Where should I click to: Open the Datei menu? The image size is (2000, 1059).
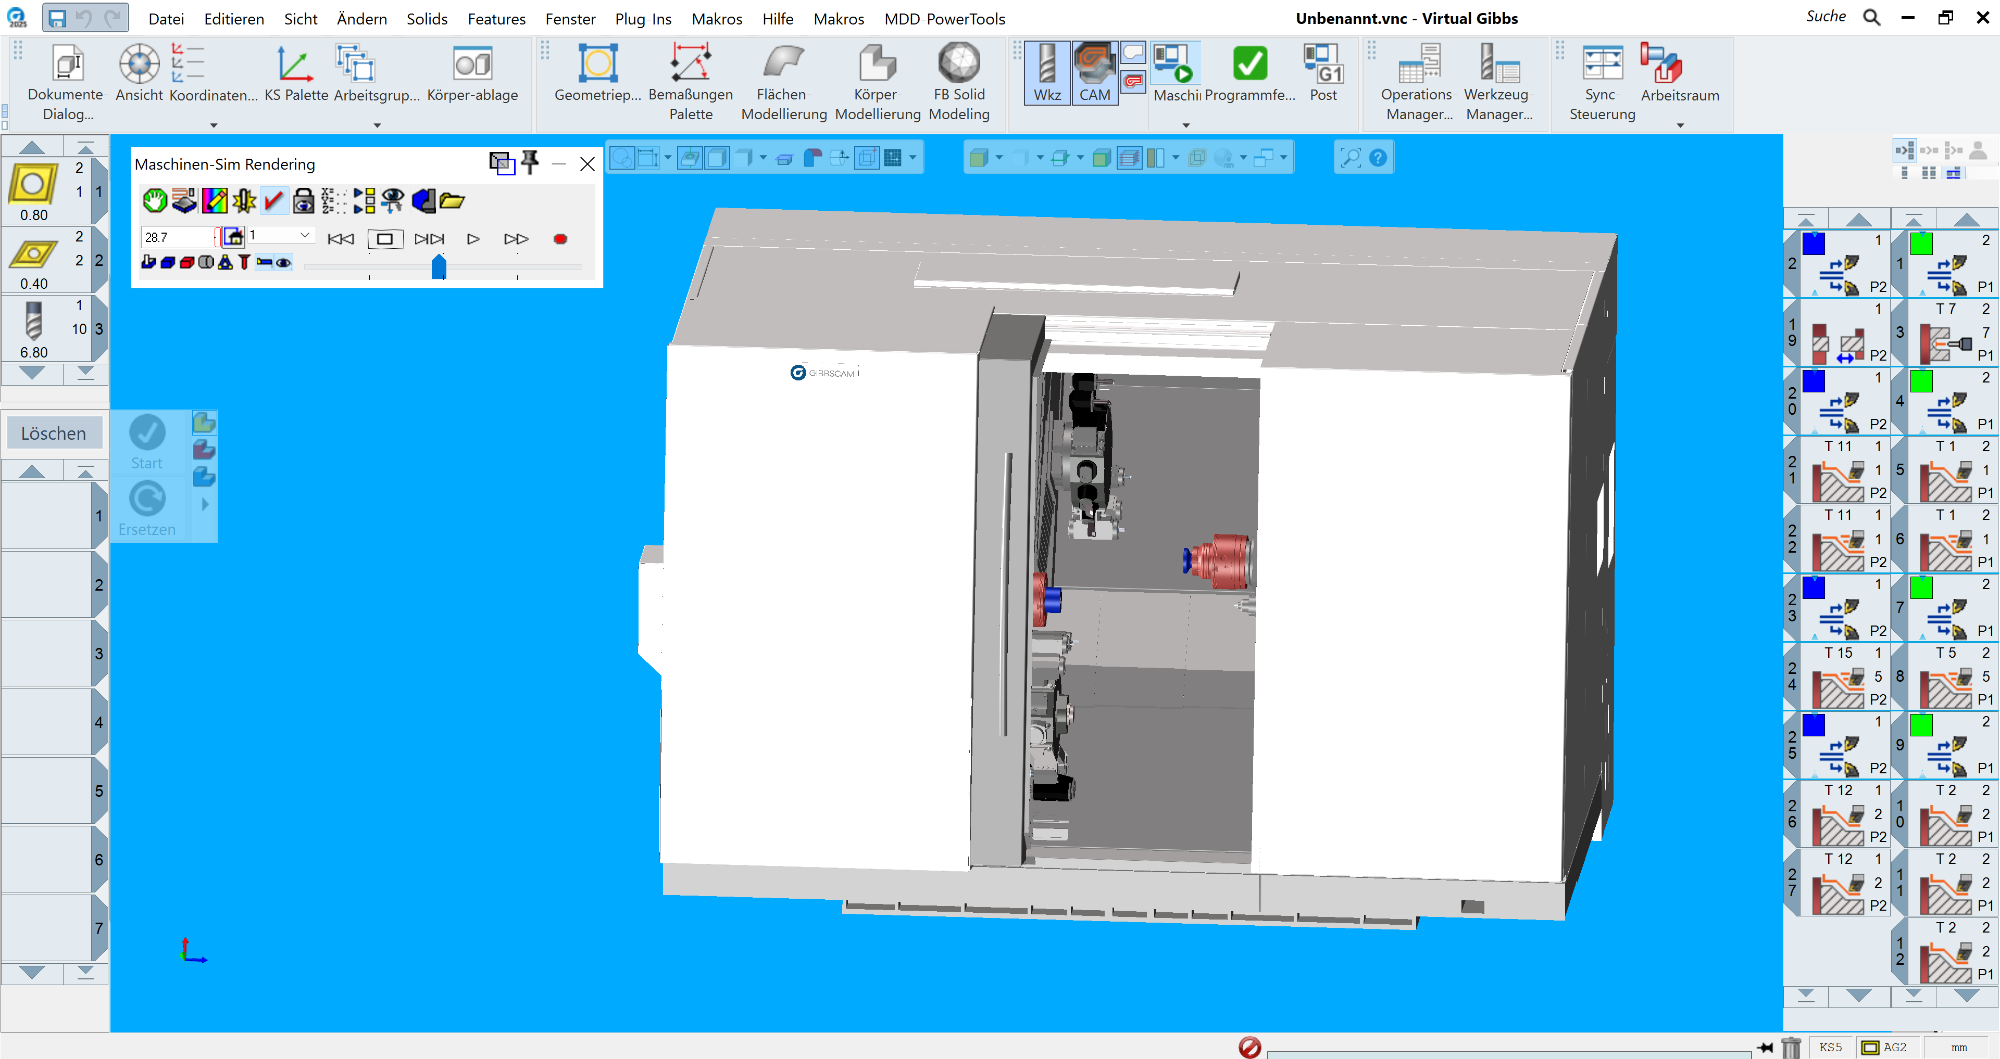[166, 19]
